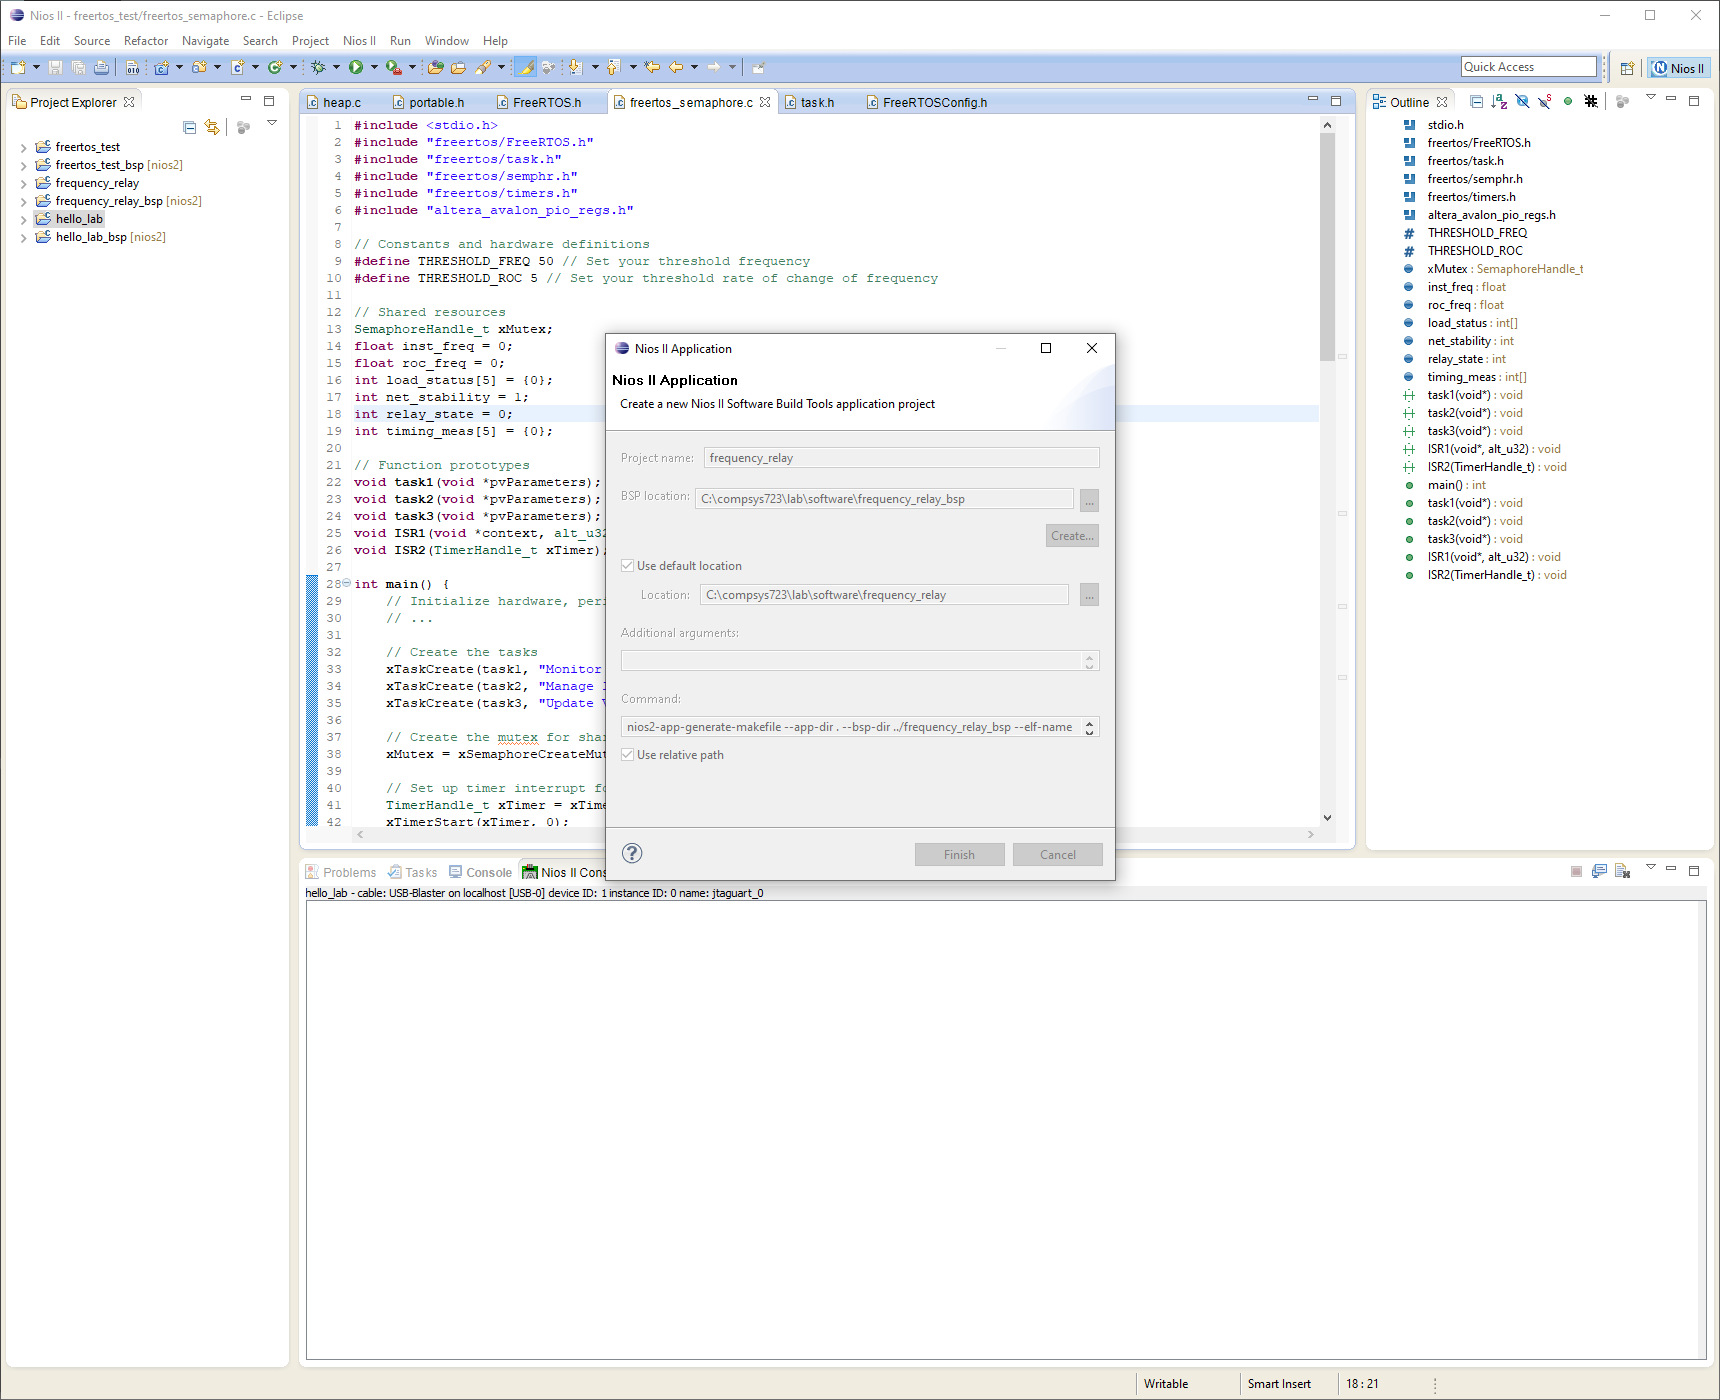
Task: Toggle Hide Static Members icon in Outline
Action: tap(1545, 101)
